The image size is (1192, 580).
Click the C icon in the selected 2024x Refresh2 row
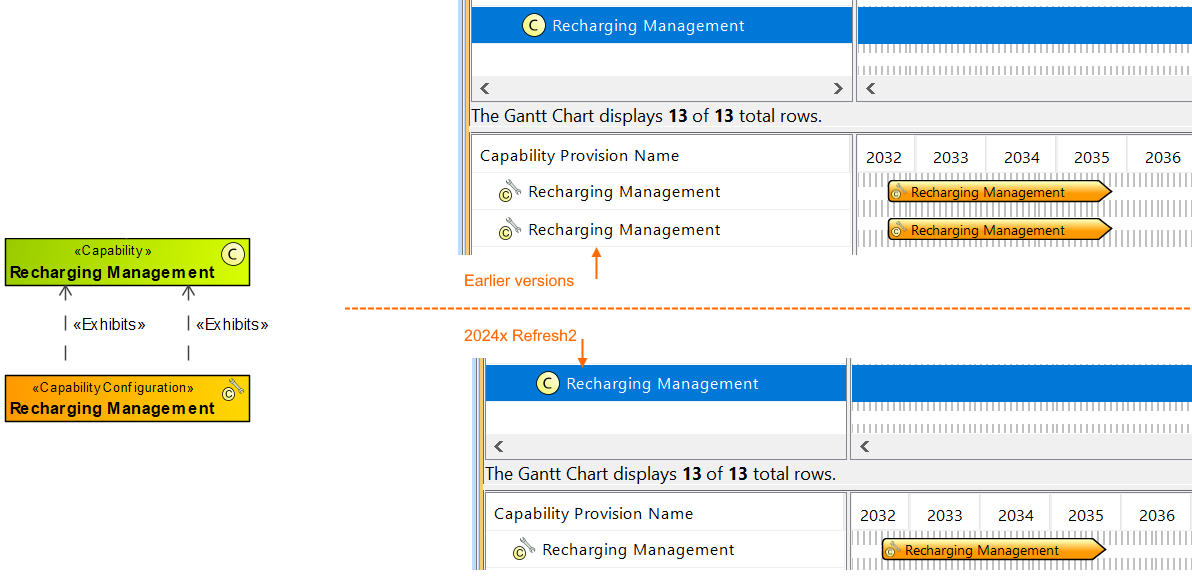tap(547, 384)
